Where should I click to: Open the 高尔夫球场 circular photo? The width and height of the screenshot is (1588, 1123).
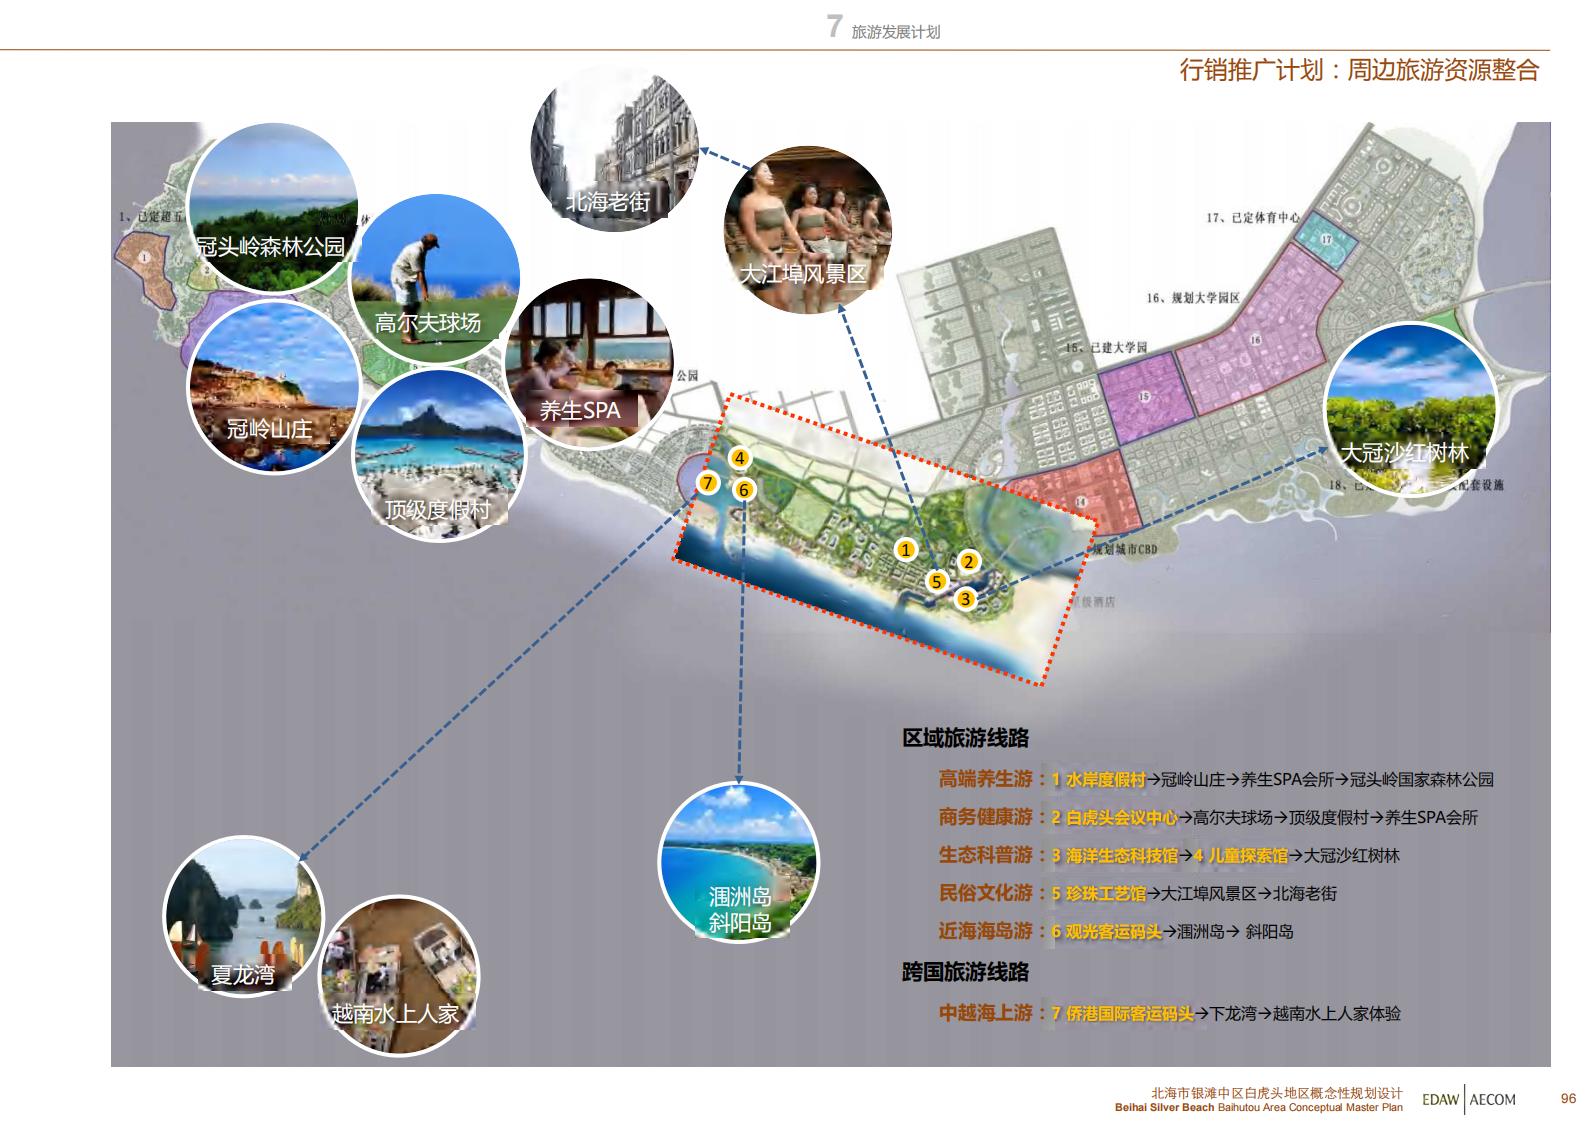tap(436, 280)
